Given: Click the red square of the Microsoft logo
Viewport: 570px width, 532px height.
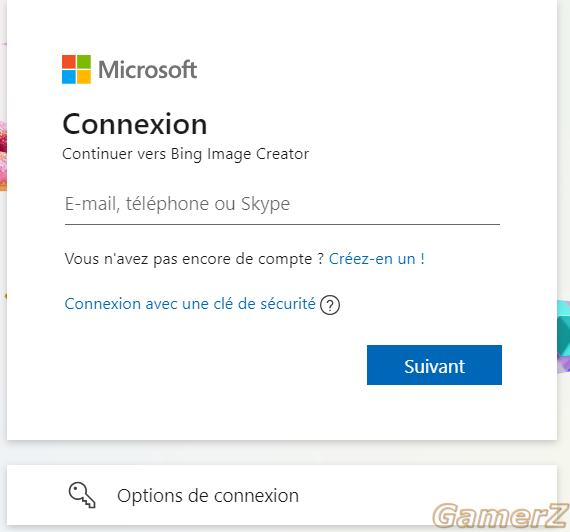Looking at the screenshot, I should (69, 62).
